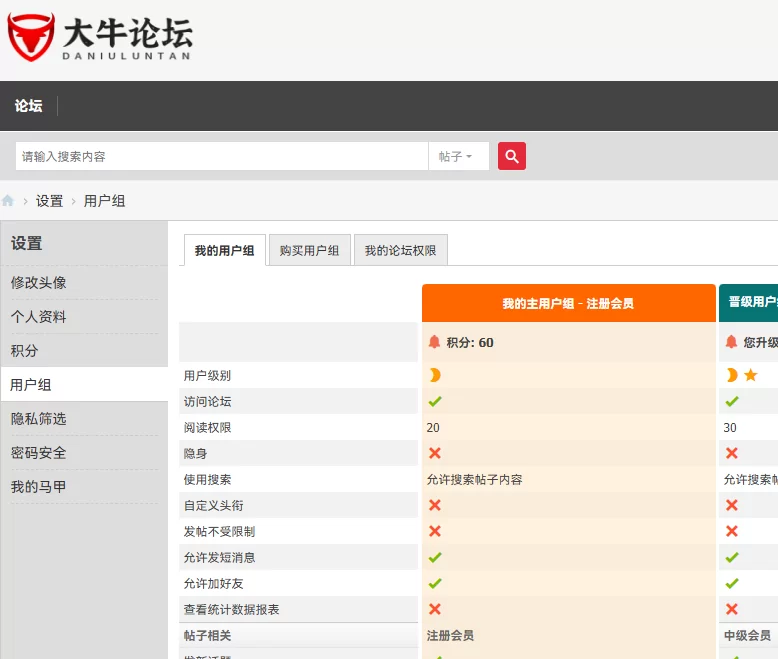The image size is (778, 659).
Task: Click the 使用搜索 row label
Action: 207,479
